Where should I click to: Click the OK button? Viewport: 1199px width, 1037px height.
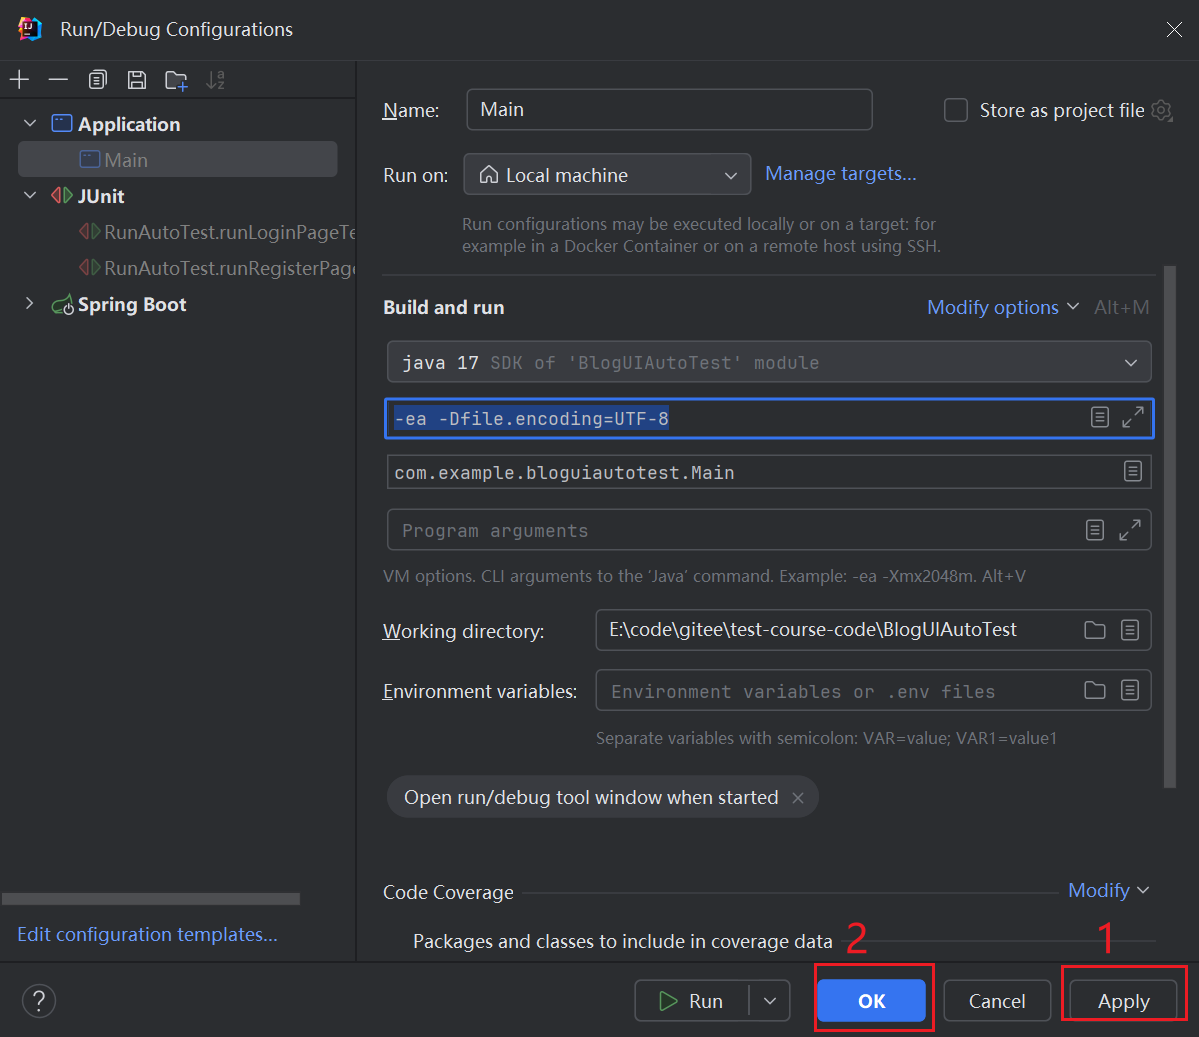872,1001
